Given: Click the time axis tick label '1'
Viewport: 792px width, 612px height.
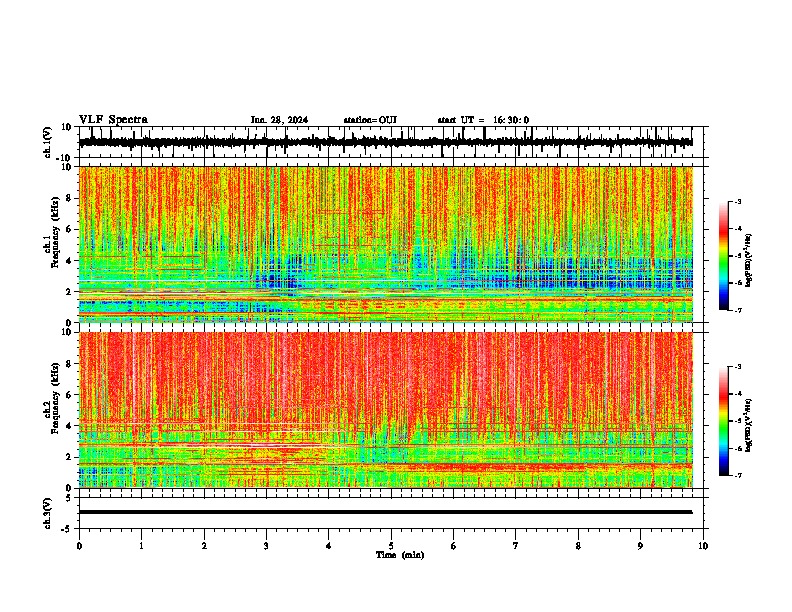Looking at the screenshot, I should coord(141,546).
